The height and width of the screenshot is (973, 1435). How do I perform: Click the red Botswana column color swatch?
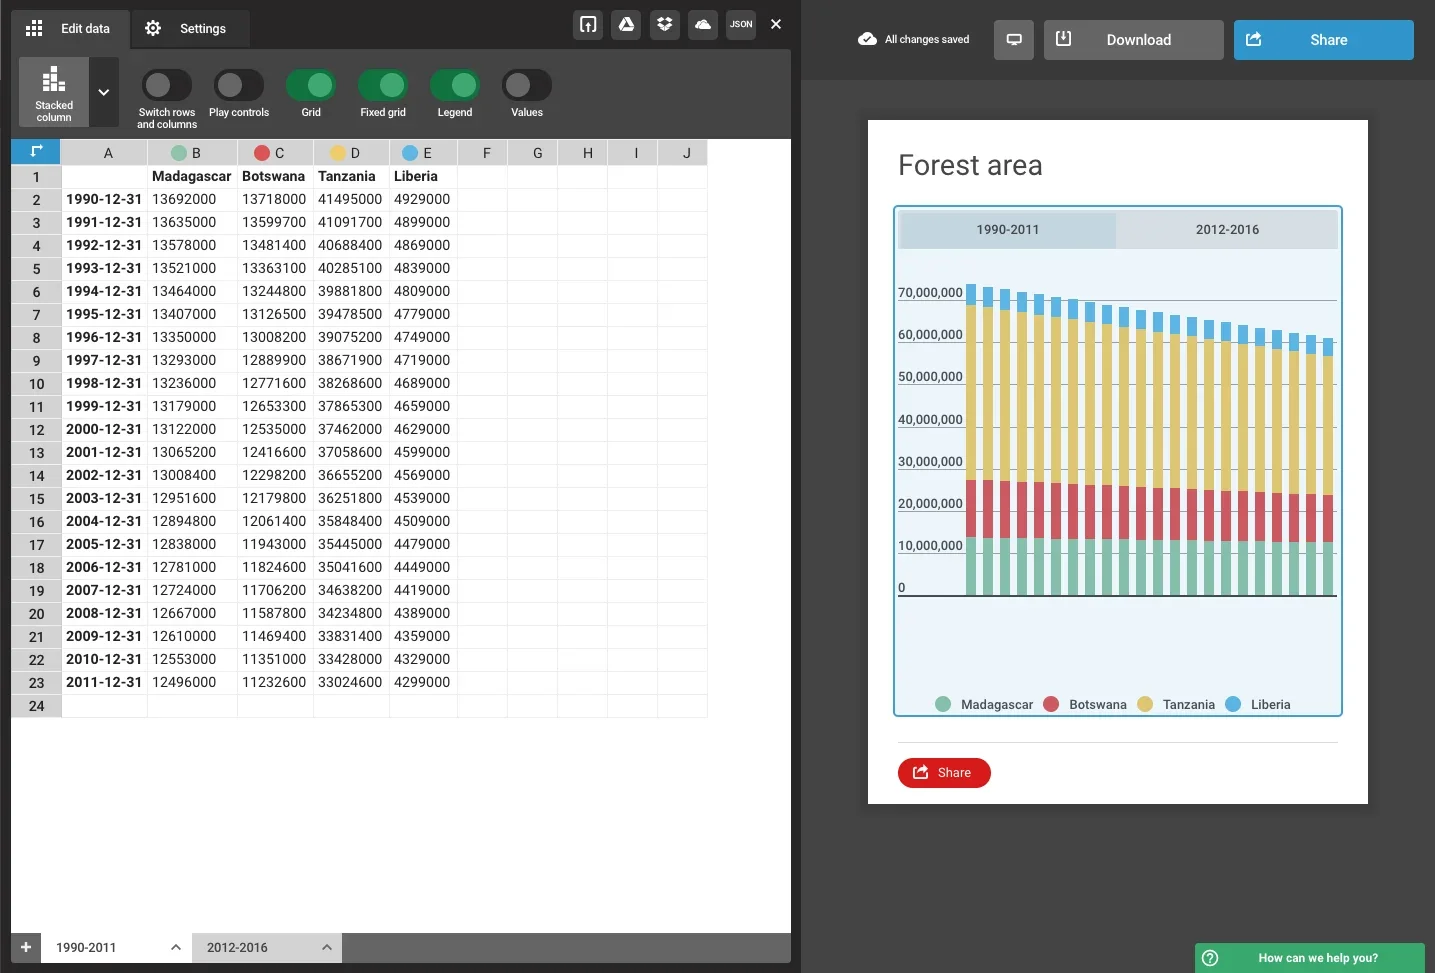click(262, 153)
